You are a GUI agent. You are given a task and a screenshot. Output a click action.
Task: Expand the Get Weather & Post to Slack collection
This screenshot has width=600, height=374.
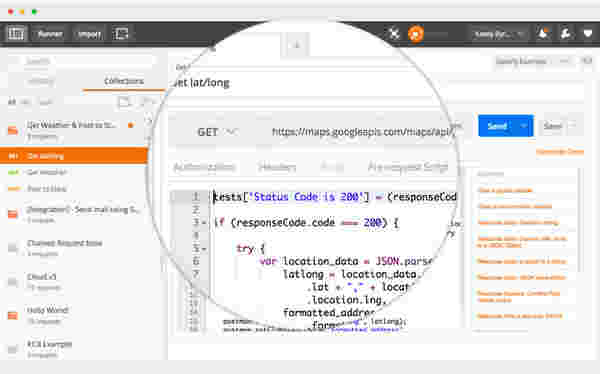pyautogui.click(x=72, y=130)
